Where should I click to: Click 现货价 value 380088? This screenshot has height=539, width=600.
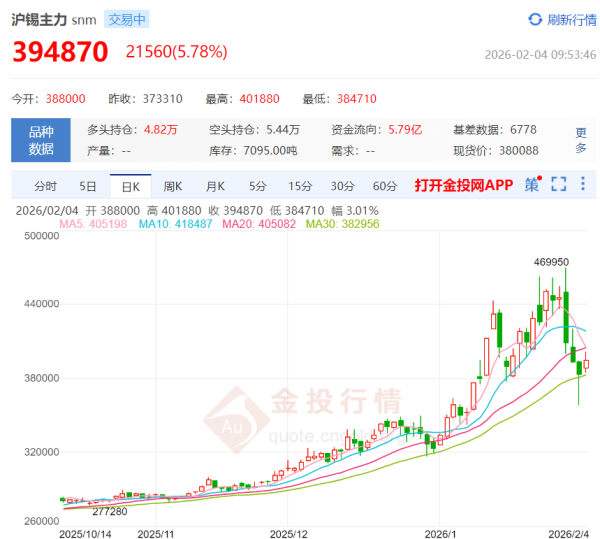(x=519, y=151)
